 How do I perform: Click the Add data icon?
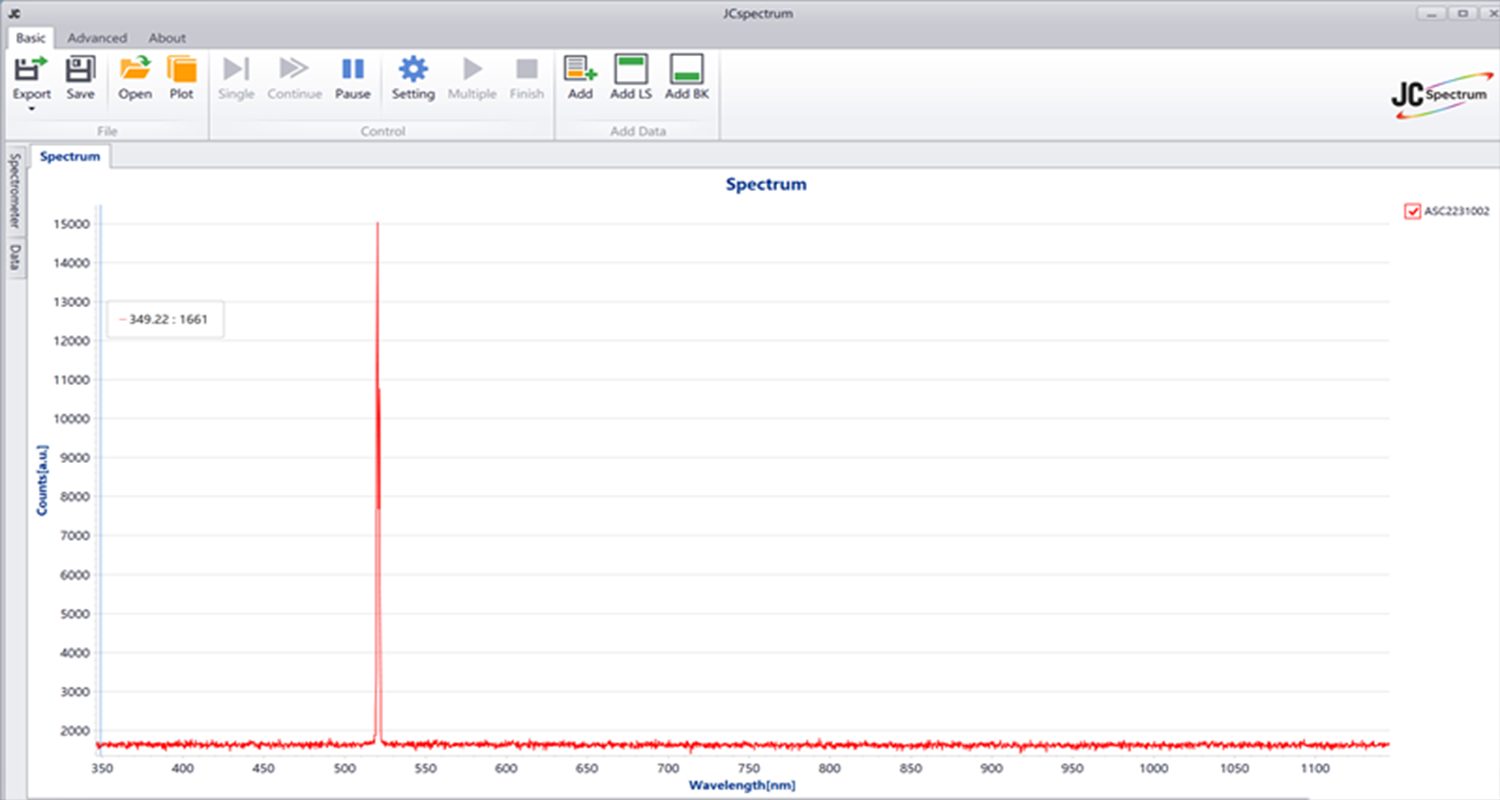point(580,70)
